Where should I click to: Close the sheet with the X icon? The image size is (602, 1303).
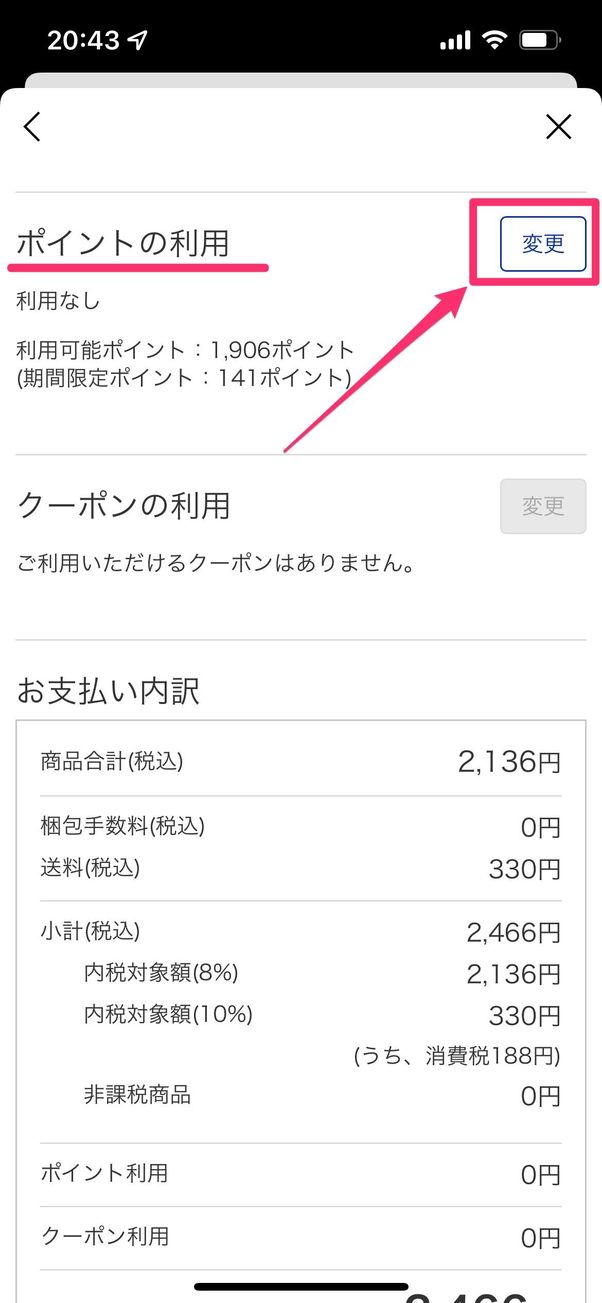(x=558, y=127)
